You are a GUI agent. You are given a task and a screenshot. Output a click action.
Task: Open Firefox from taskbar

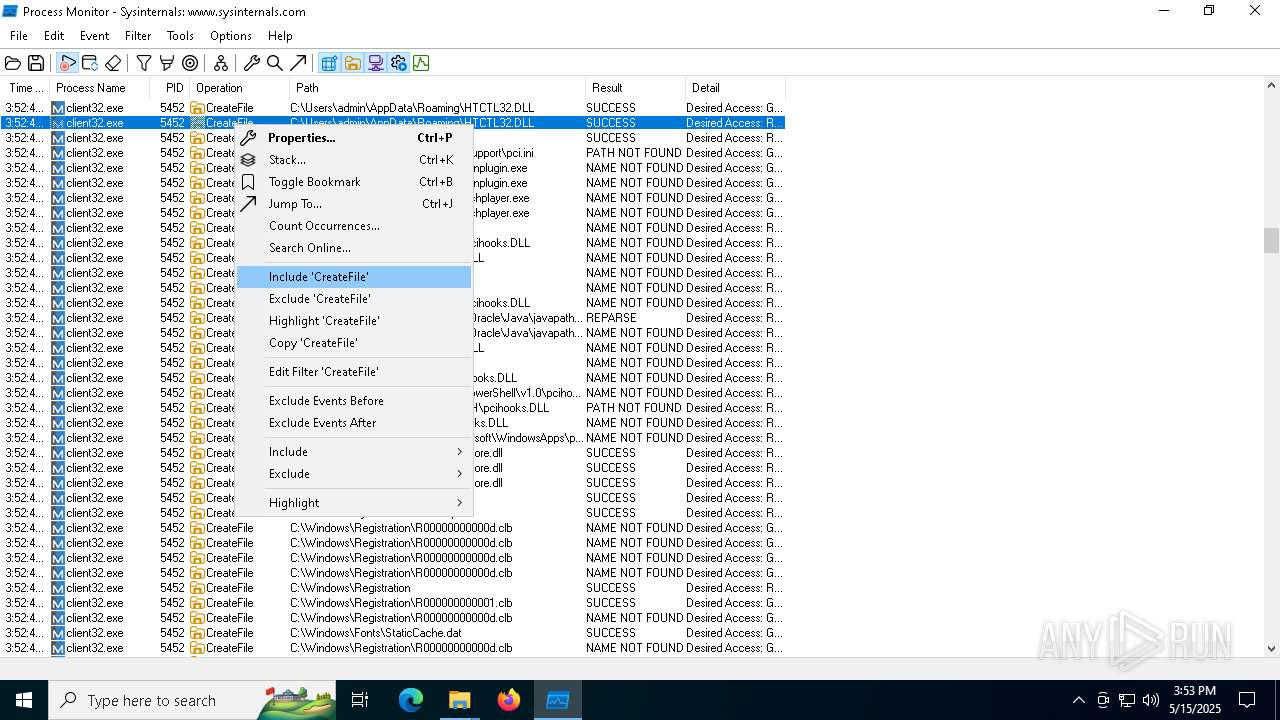(508, 700)
